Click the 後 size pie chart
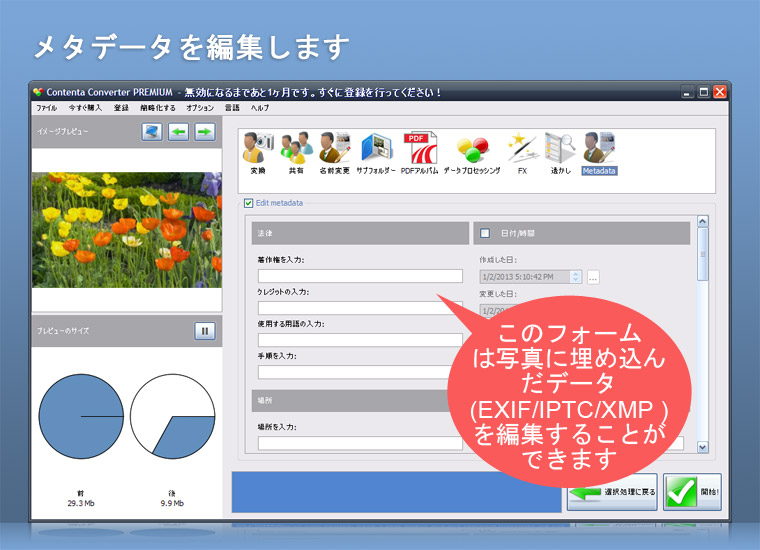 173,416
